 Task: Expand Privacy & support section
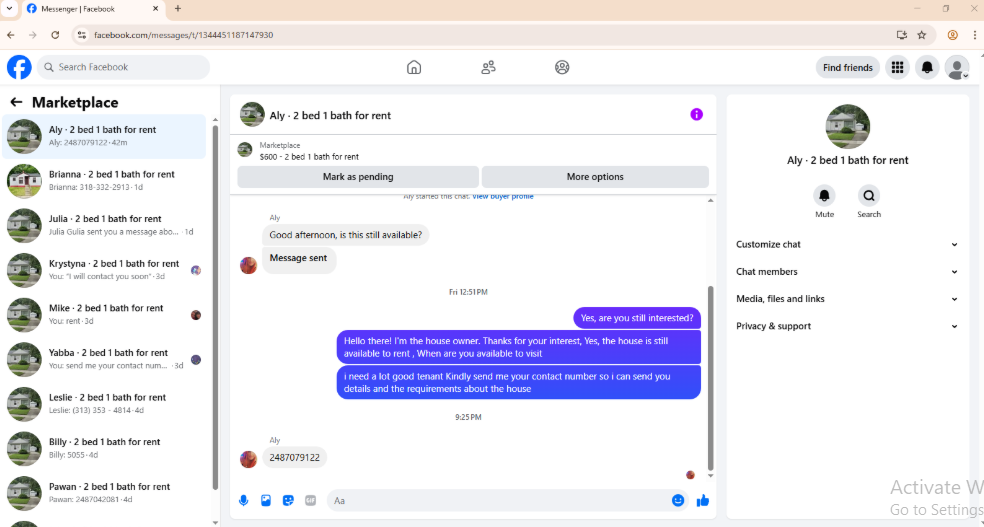(847, 326)
